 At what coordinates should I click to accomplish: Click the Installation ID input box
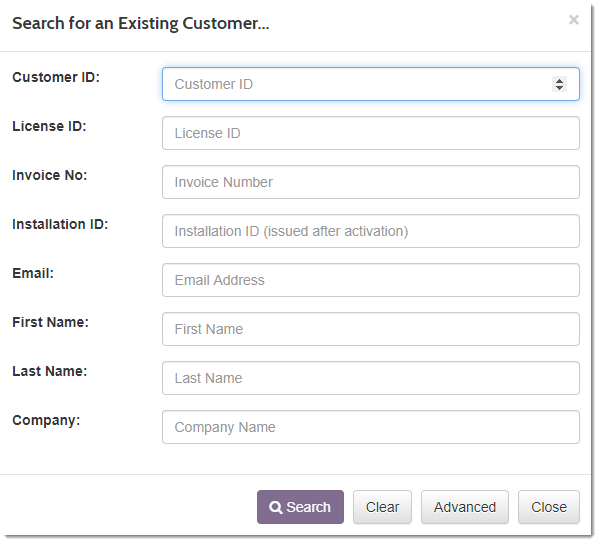pyautogui.click(x=371, y=231)
